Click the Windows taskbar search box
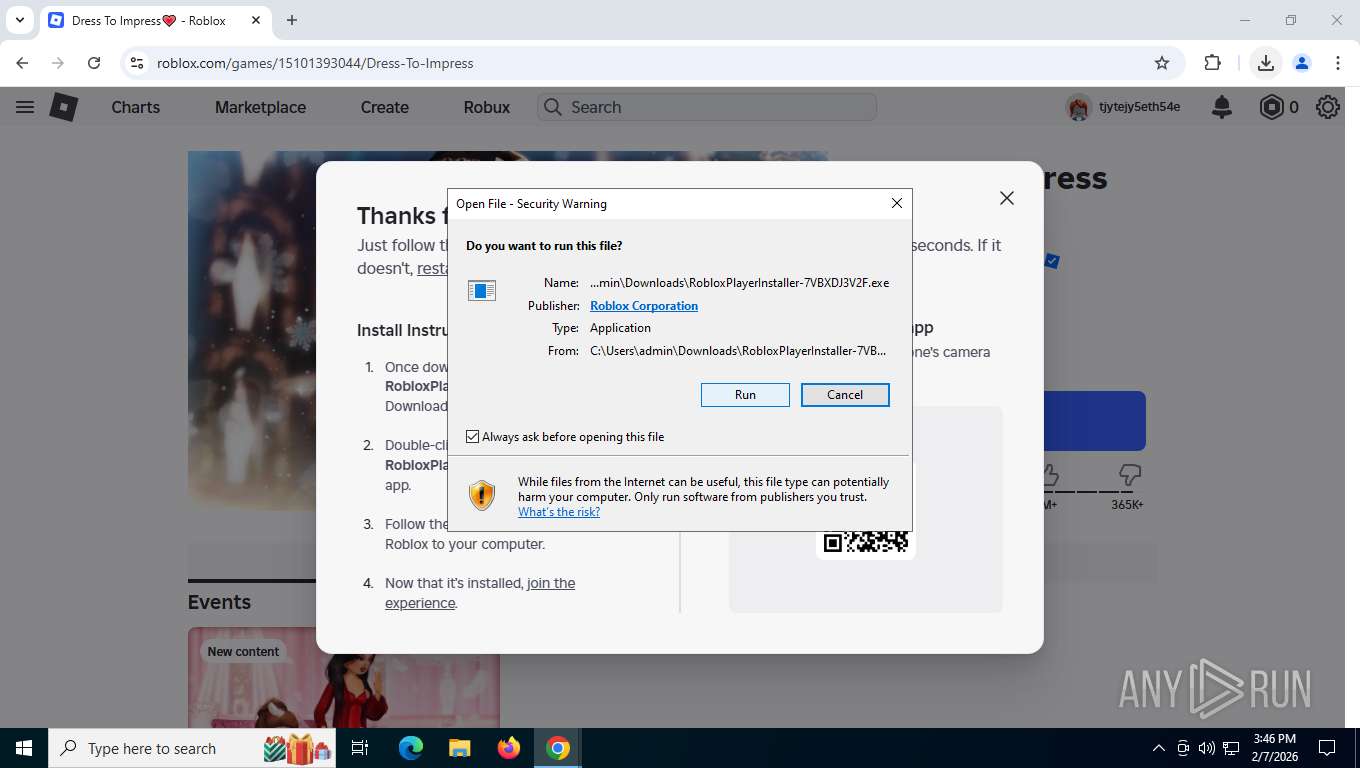 pyautogui.click(x=194, y=748)
